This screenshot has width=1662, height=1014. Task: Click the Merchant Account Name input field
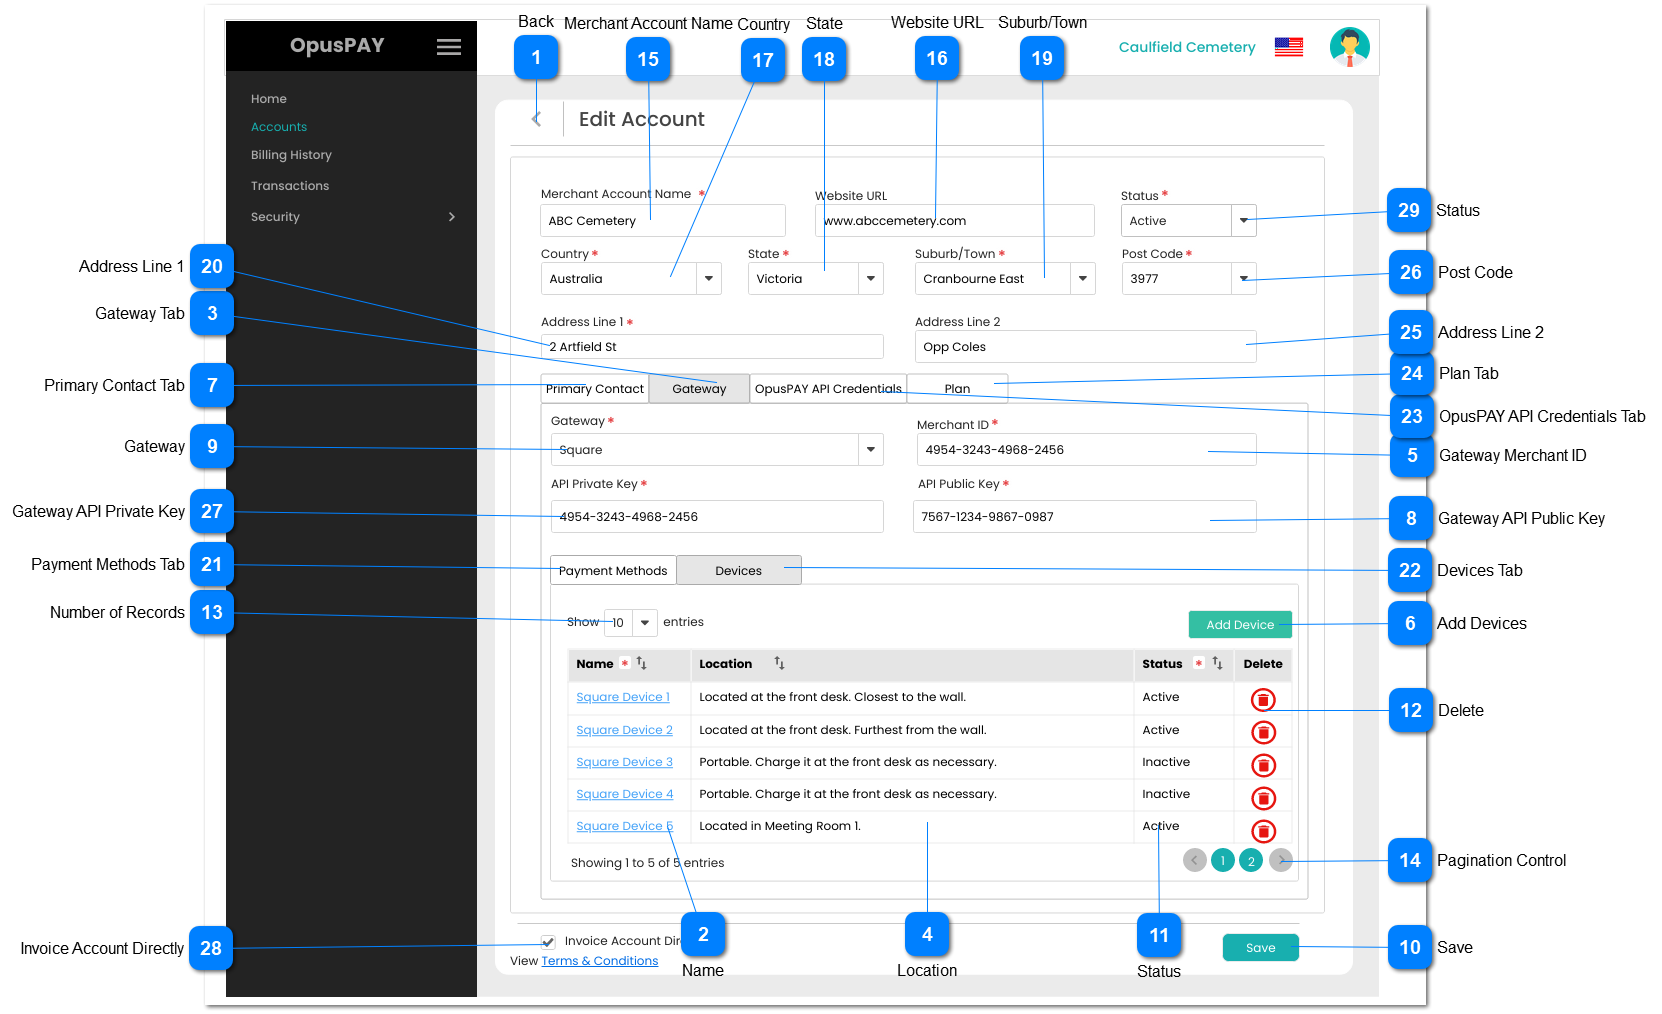point(662,221)
